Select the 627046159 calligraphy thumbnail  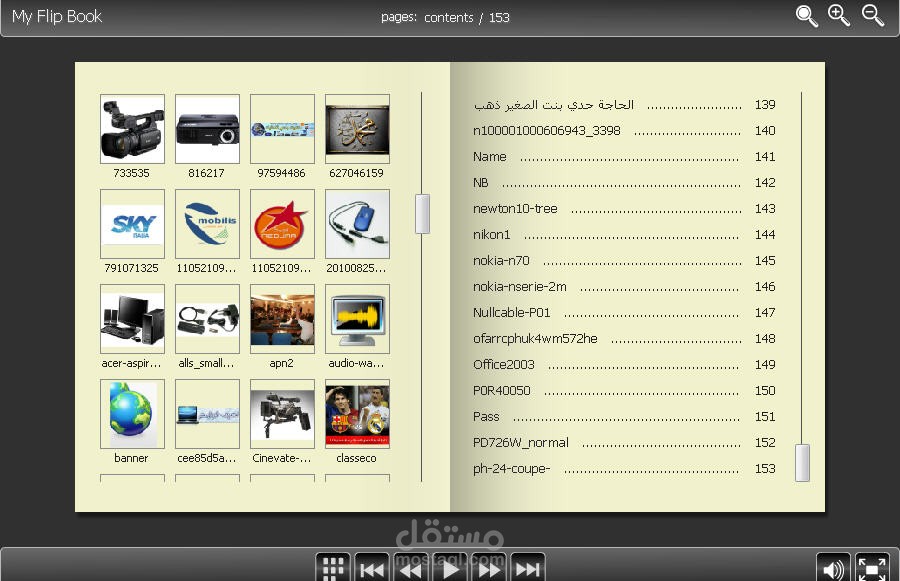tap(357, 129)
